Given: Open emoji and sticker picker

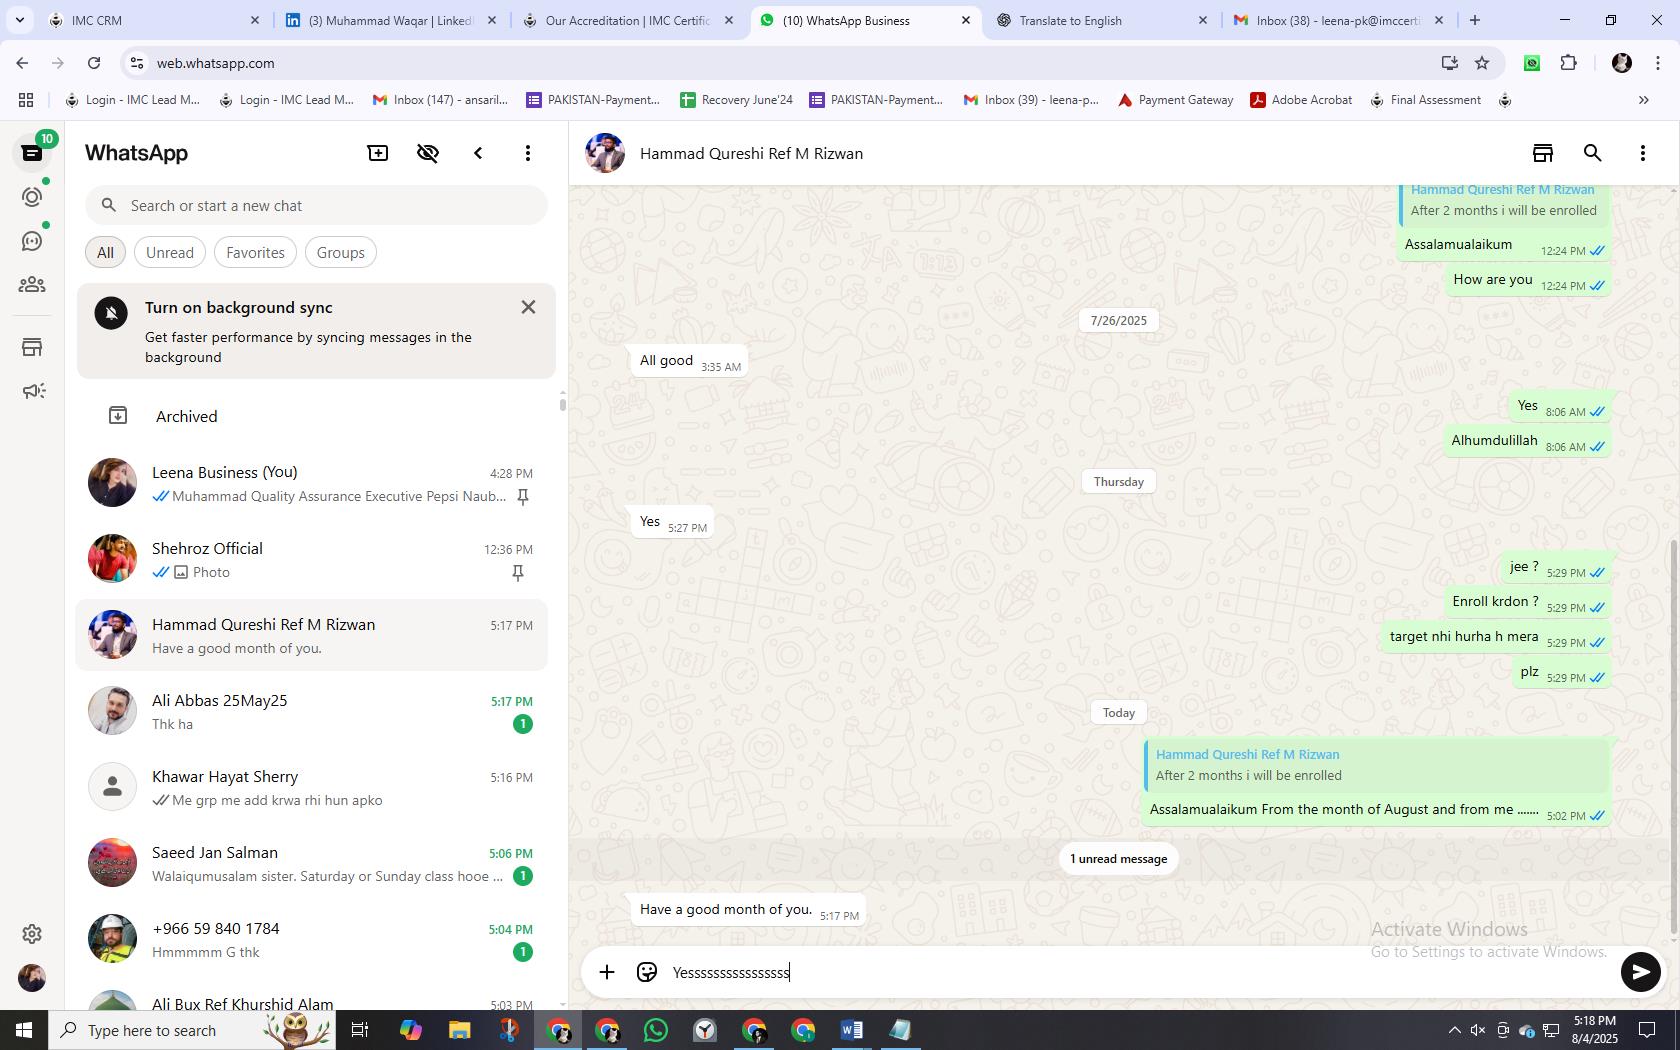Looking at the screenshot, I should (x=647, y=972).
